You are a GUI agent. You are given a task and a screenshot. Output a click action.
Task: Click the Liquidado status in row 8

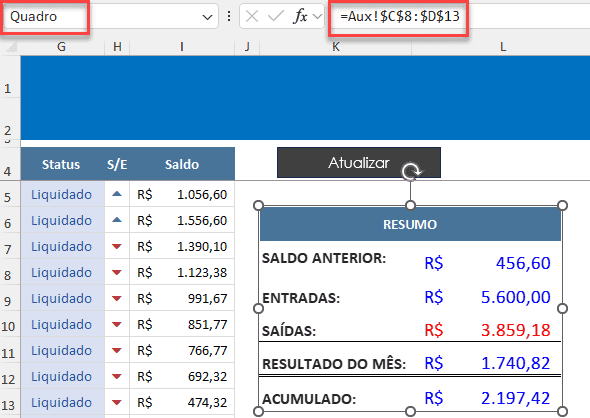[61, 272]
